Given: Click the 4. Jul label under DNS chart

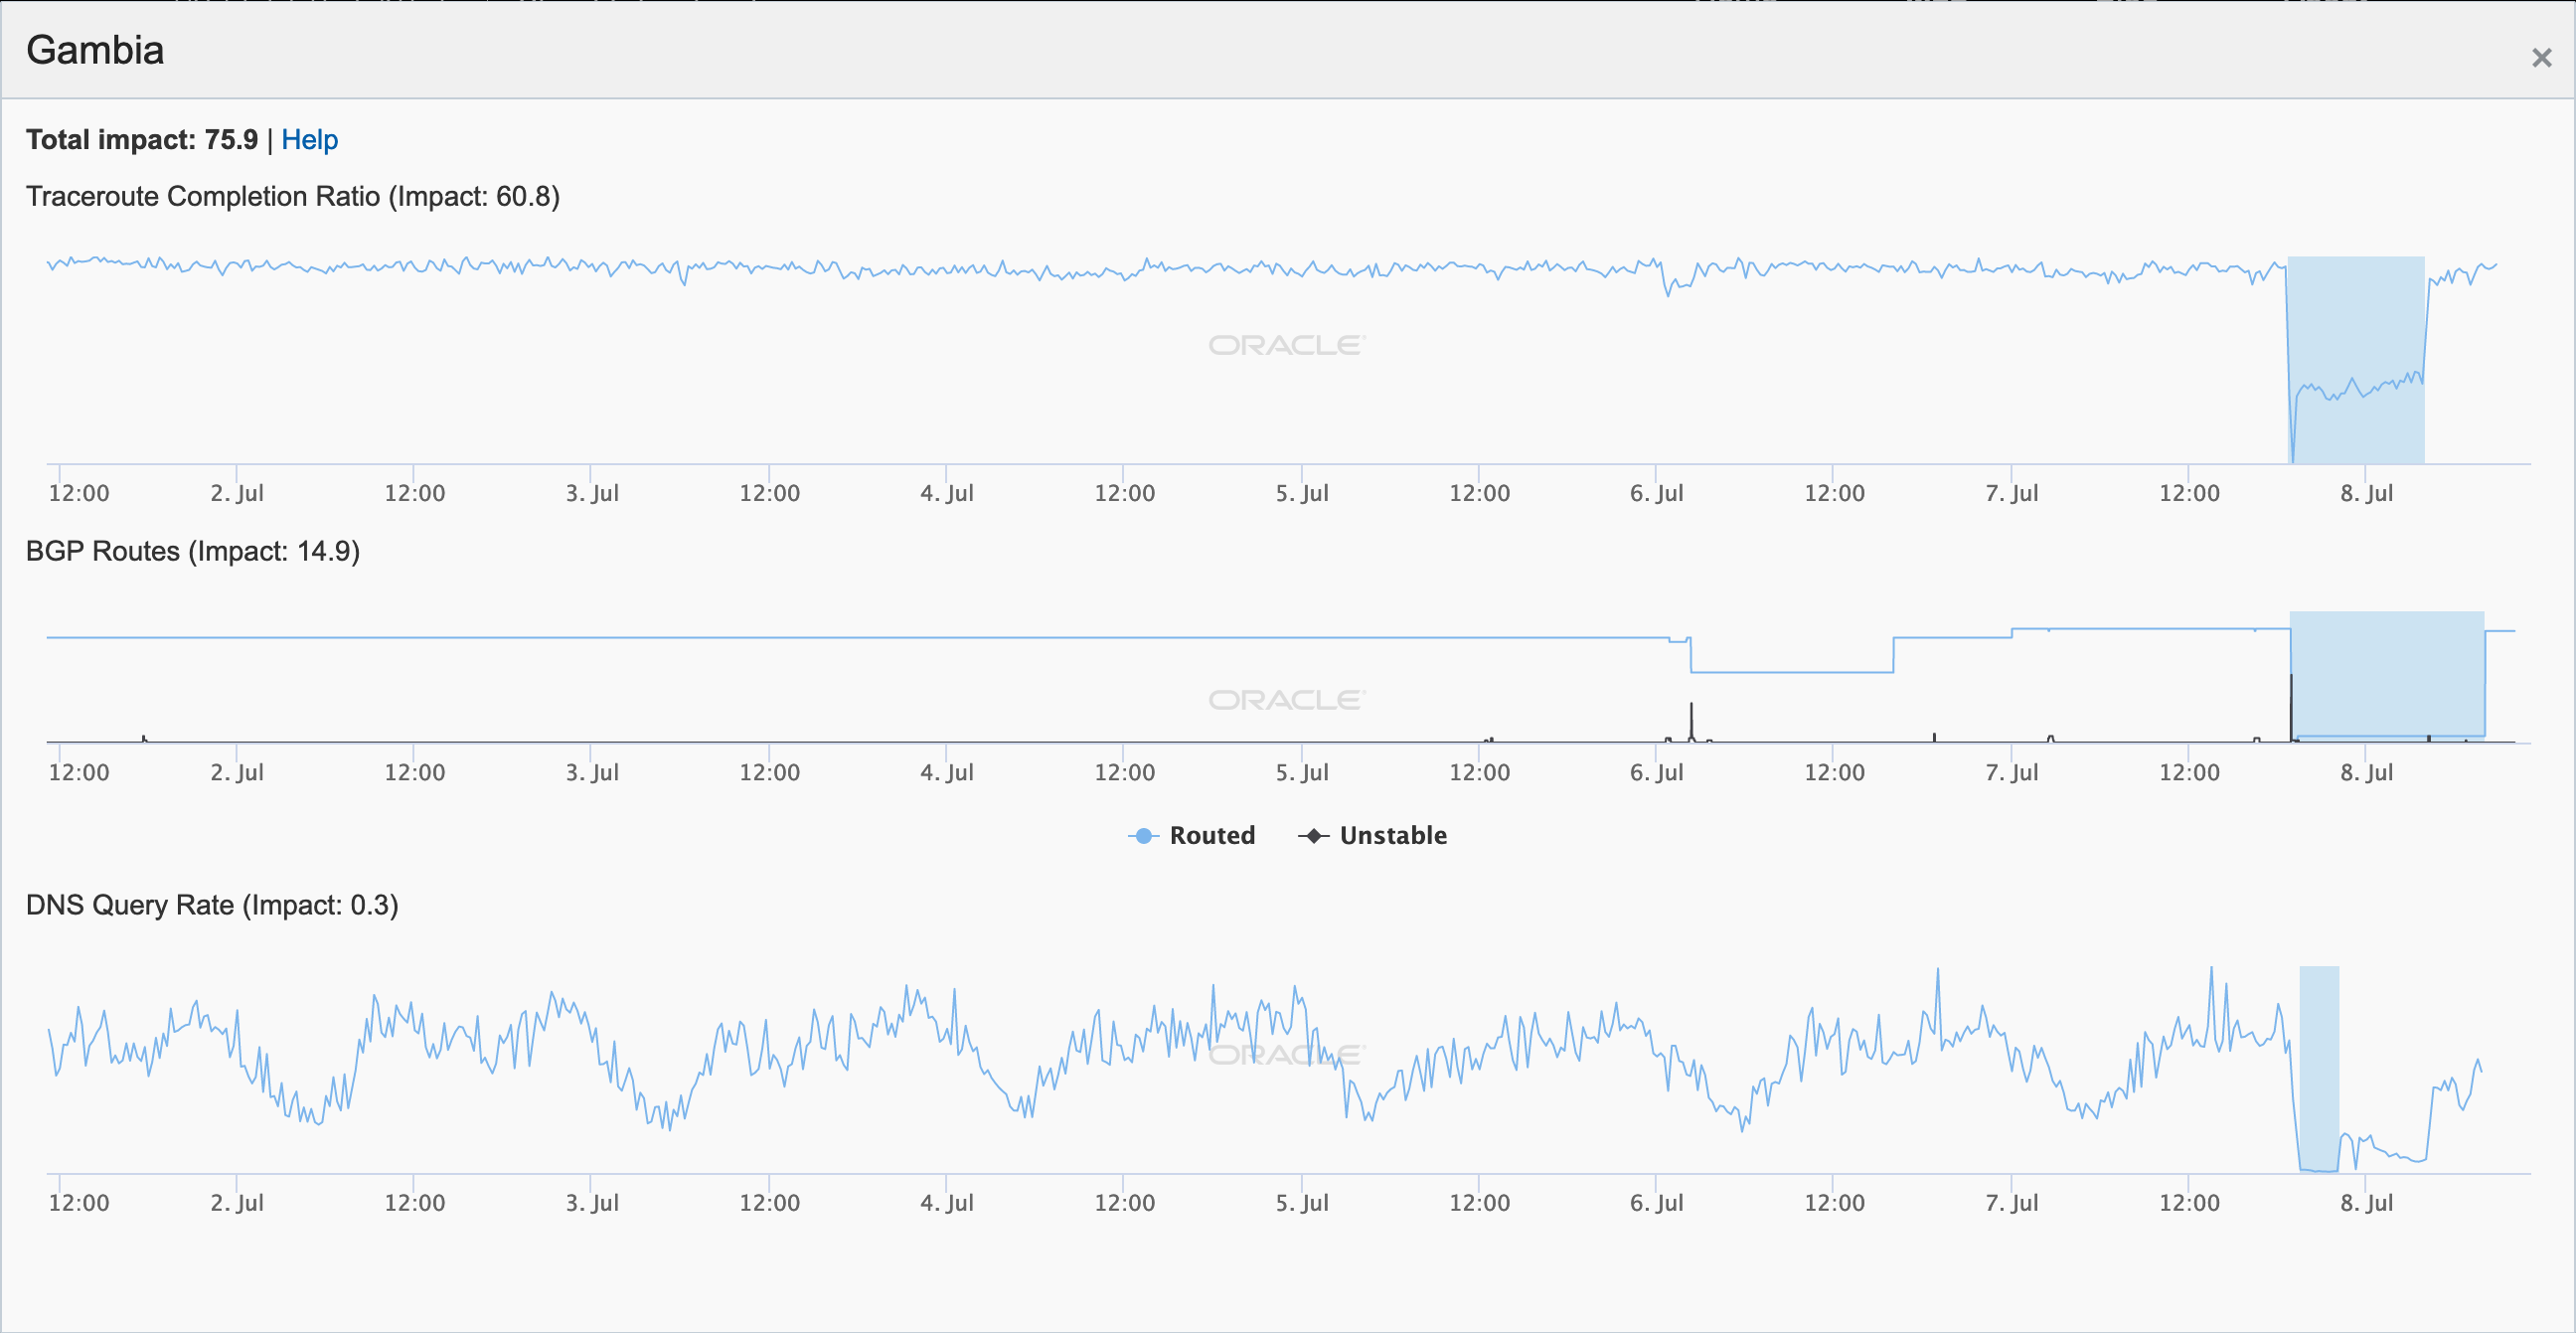Looking at the screenshot, I should (946, 1202).
